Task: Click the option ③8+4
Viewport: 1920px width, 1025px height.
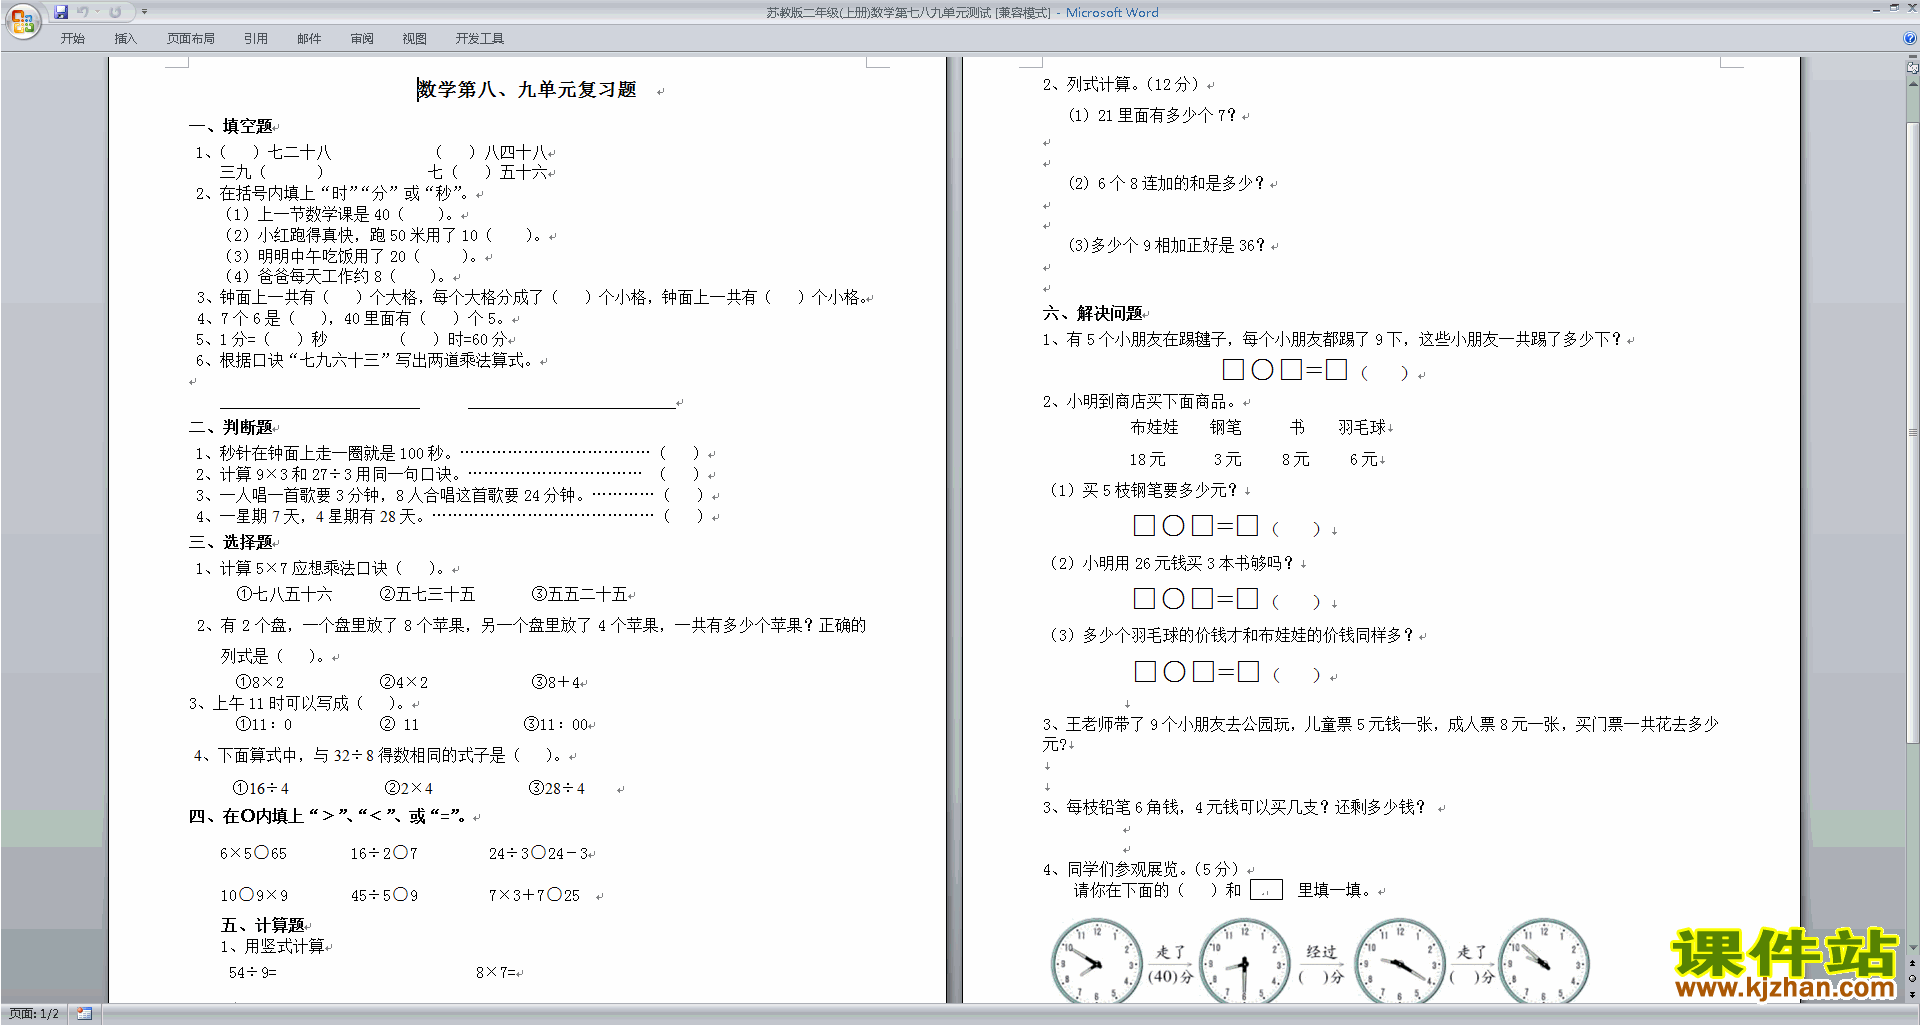Action: click(x=556, y=682)
